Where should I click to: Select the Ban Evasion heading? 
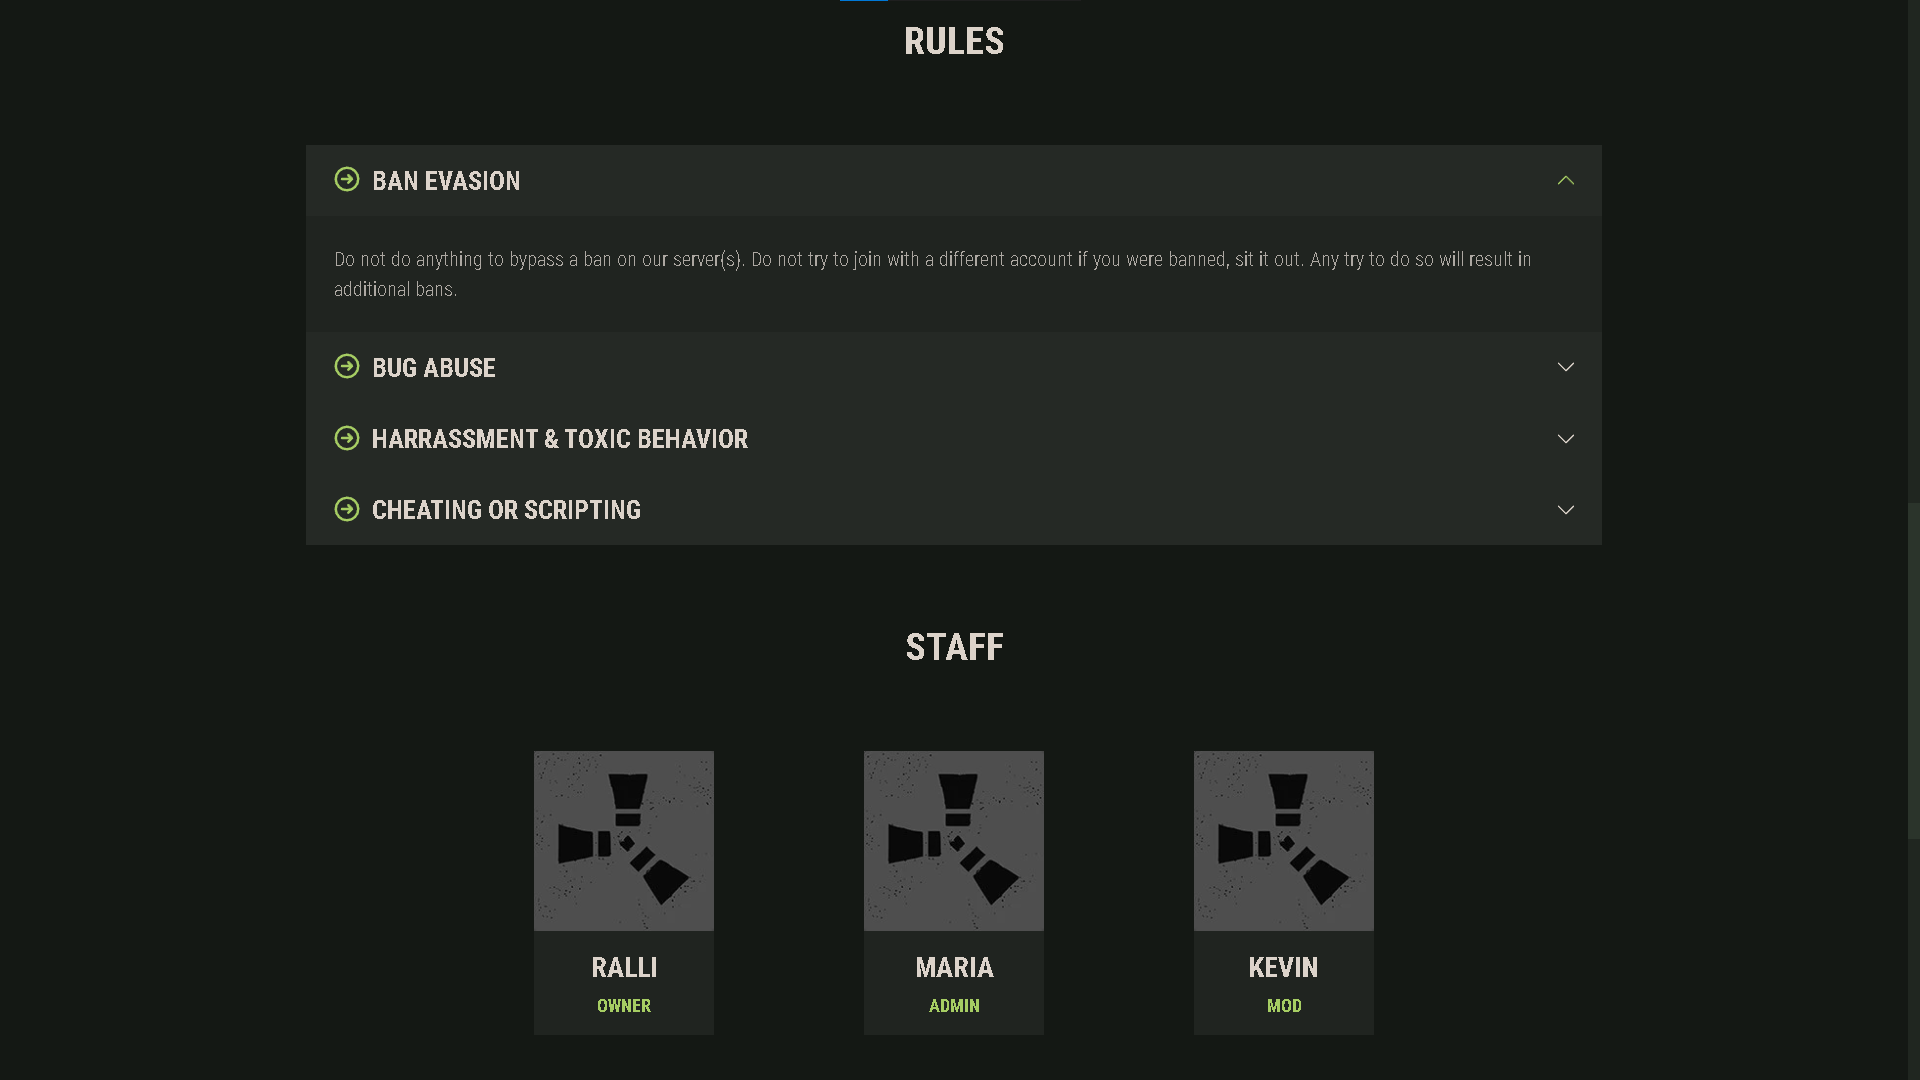(446, 181)
